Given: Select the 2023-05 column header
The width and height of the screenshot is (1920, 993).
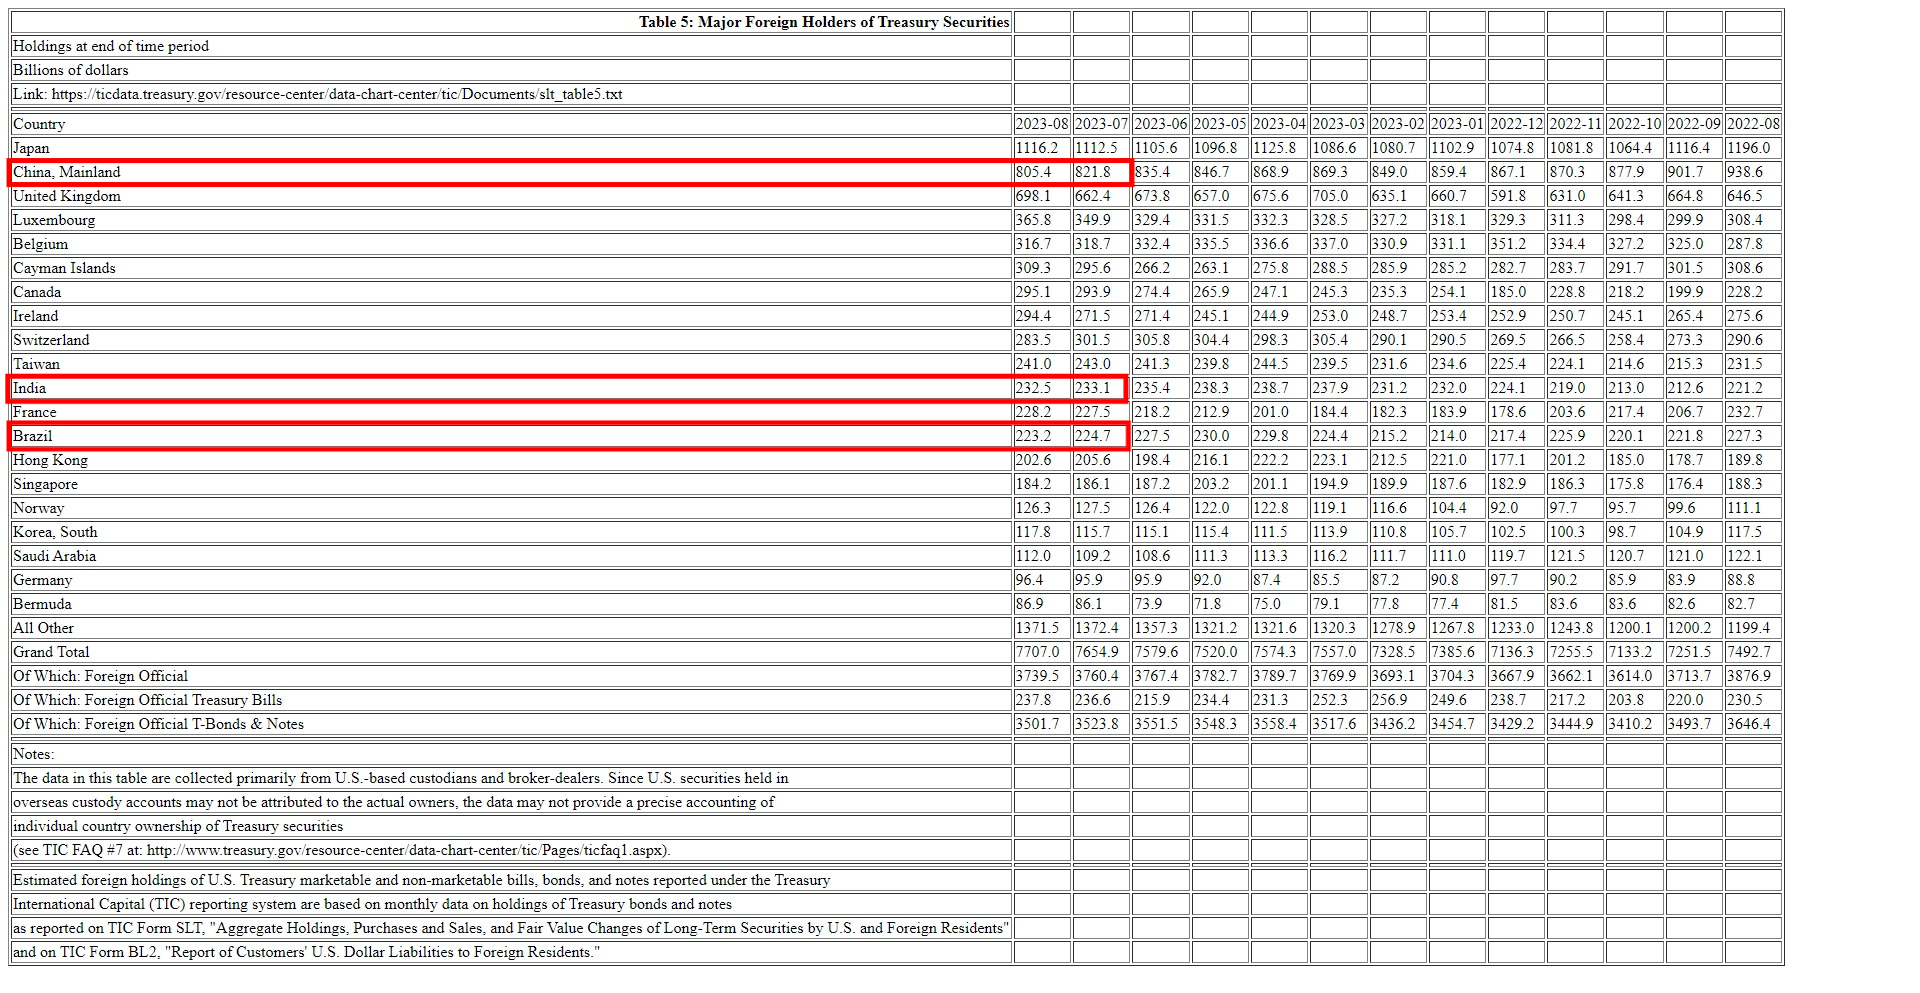Looking at the screenshot, I should pyautogui.click(x=1220, y=124).
